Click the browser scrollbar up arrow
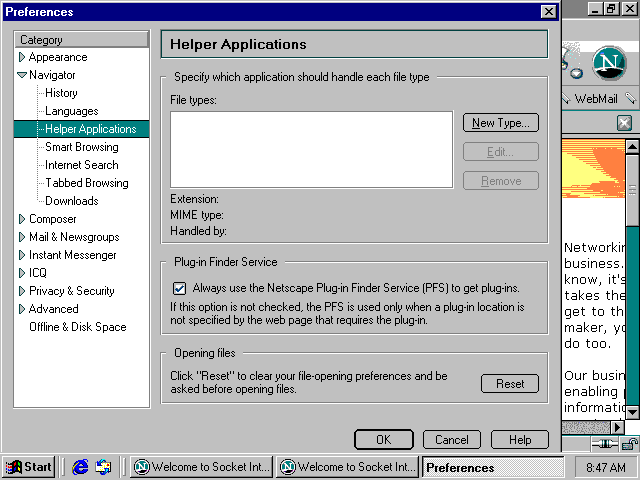This screenshot has height=480, width=640. [x=632, y=146]
